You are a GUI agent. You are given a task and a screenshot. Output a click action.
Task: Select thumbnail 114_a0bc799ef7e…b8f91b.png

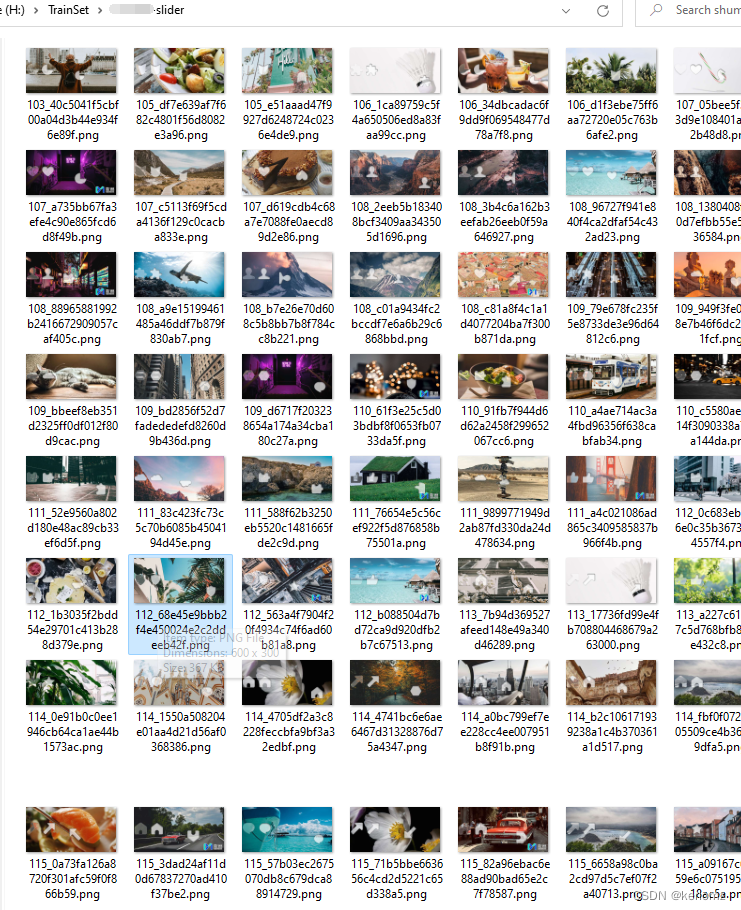503,682
